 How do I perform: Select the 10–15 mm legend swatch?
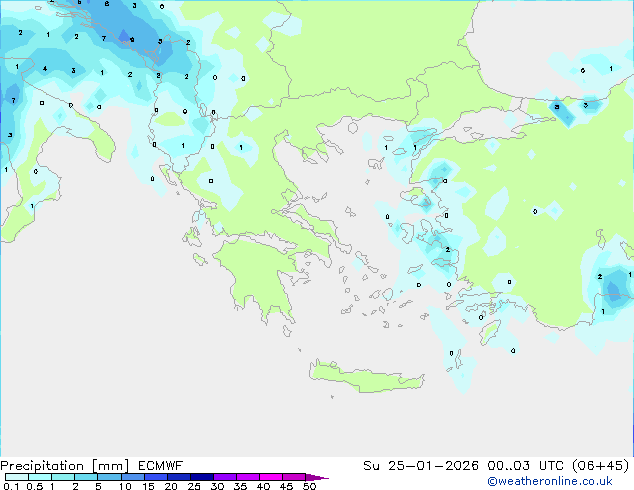point(132,477)
